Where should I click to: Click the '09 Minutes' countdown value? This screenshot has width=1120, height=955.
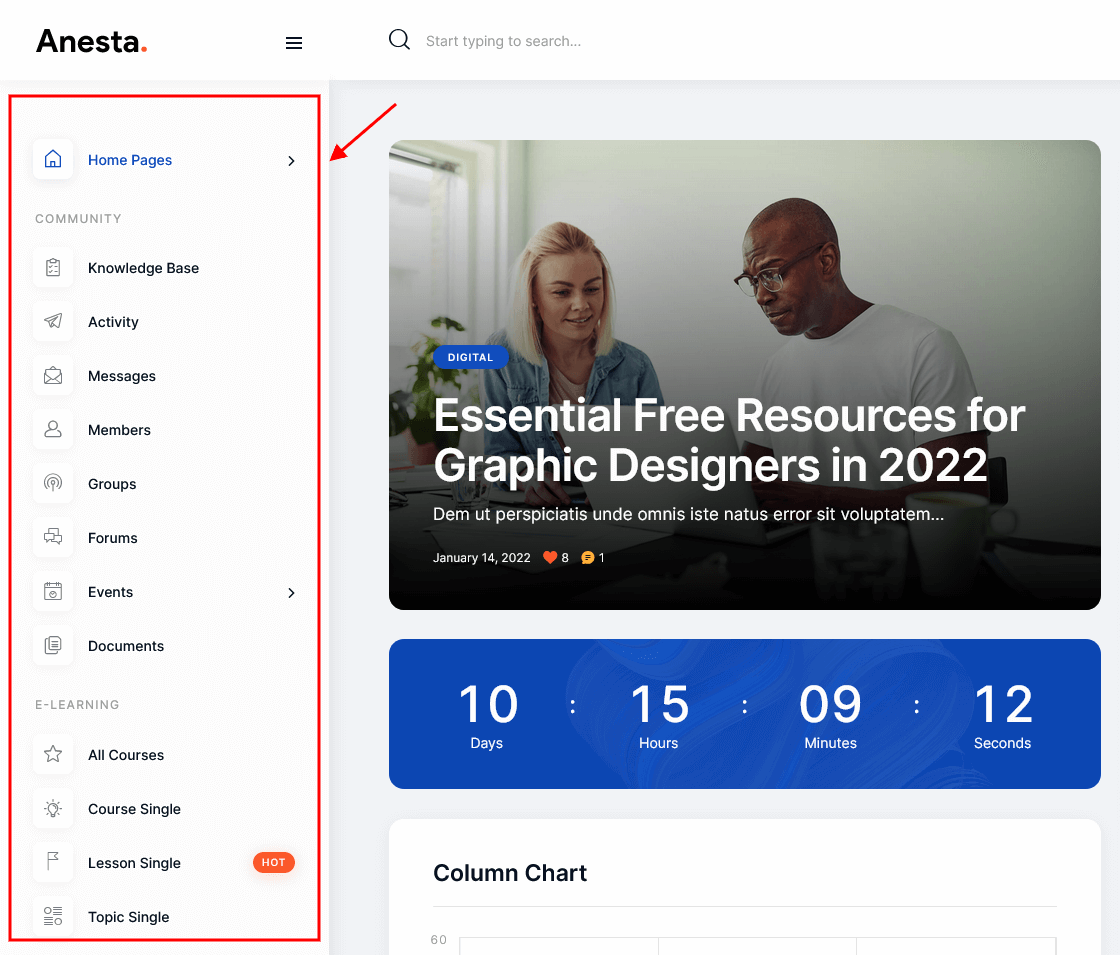830,715
